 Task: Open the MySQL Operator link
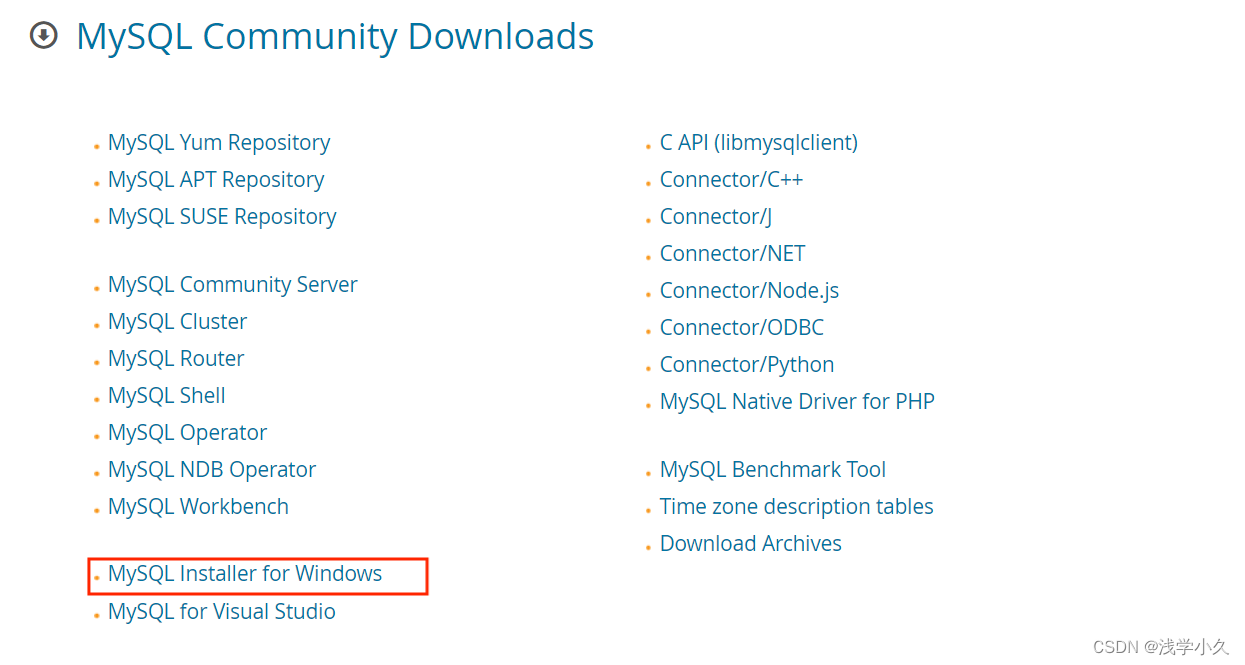point(187,433)
